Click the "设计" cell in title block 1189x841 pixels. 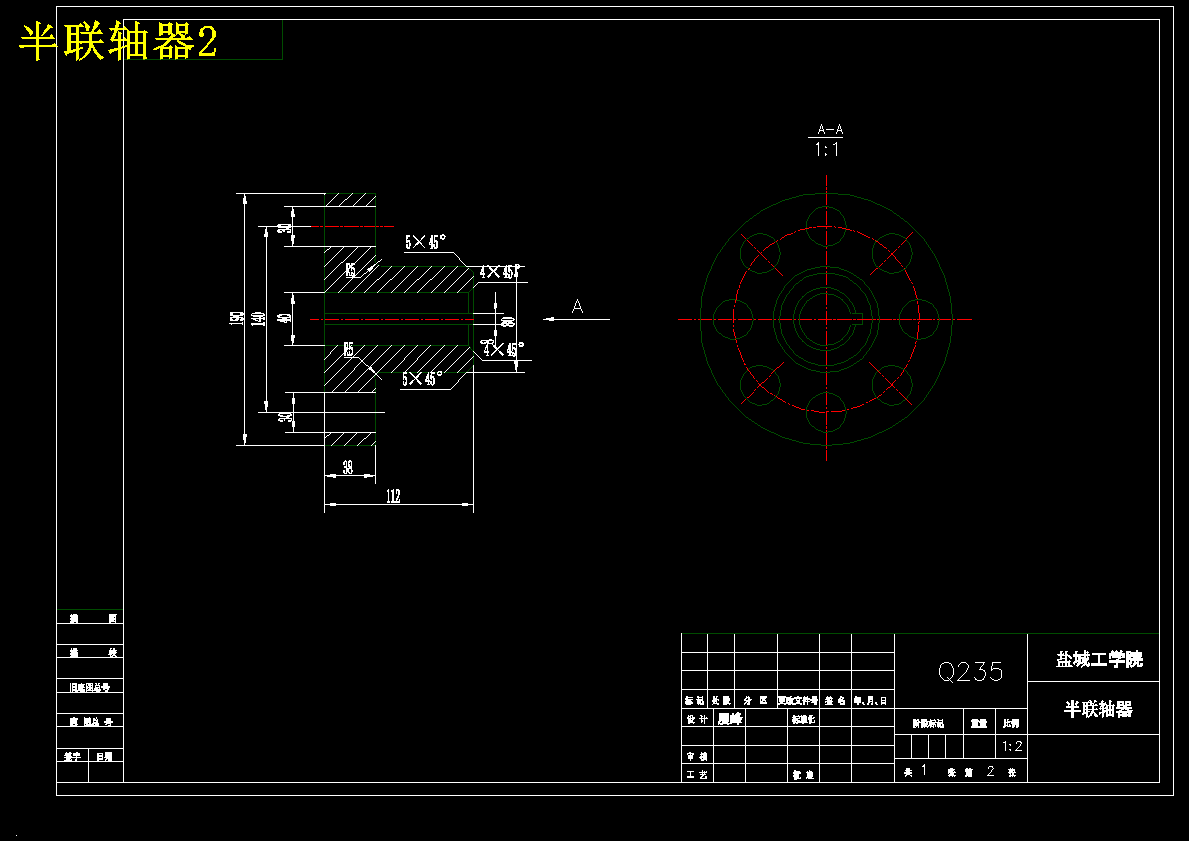(x=696, y=719)
